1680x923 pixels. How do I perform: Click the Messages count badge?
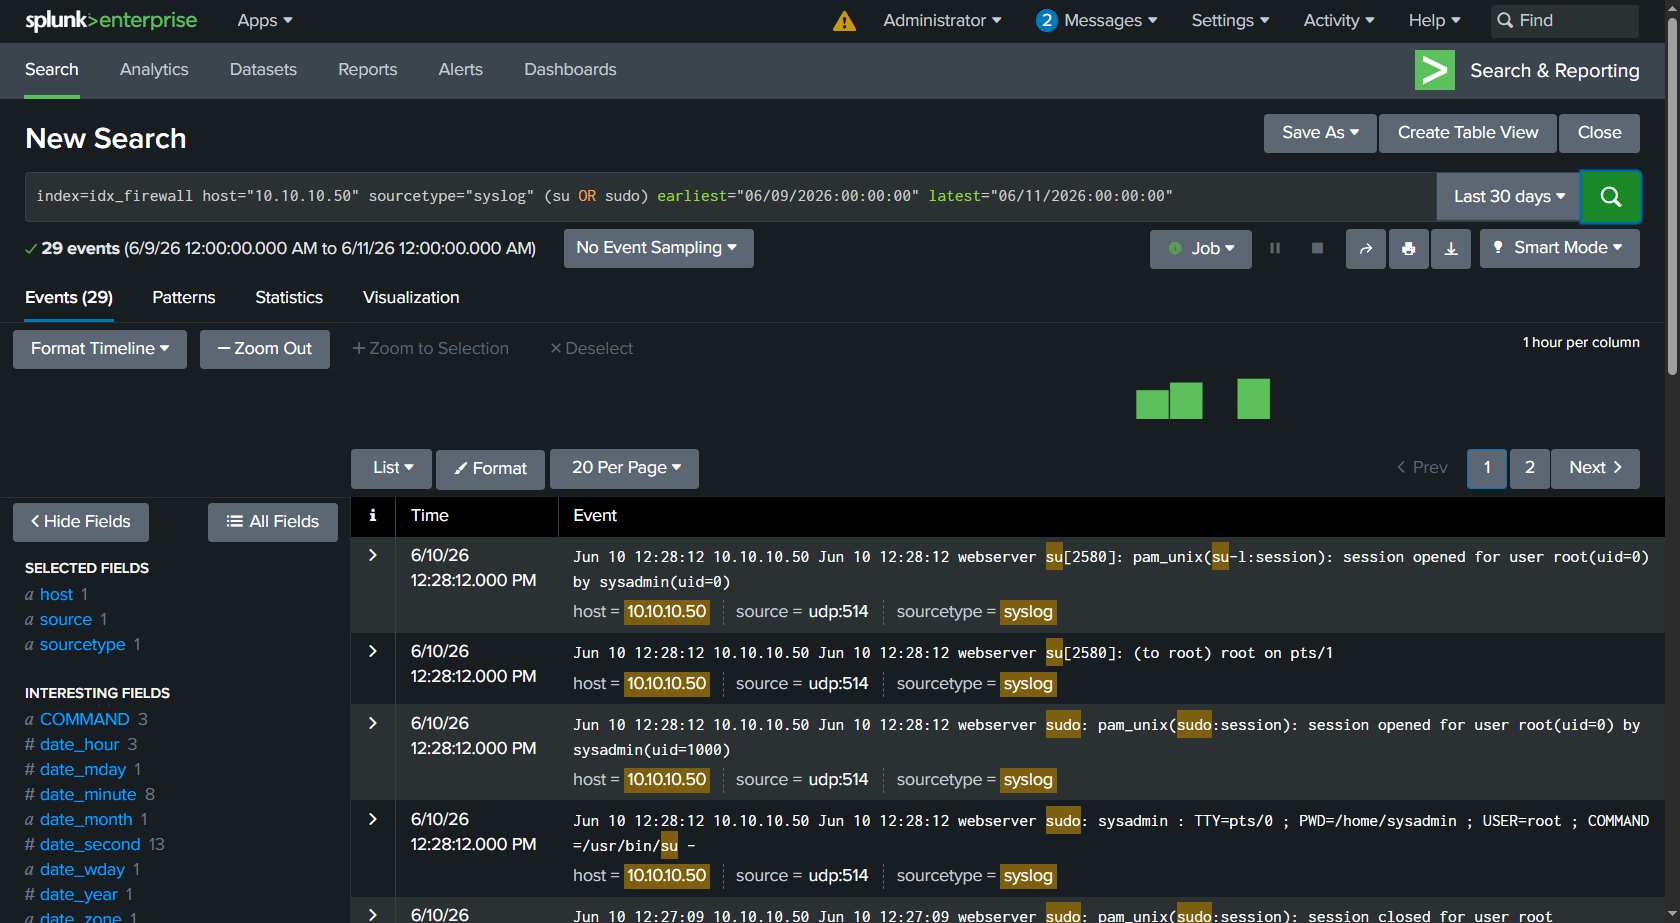click(1046, 20)
